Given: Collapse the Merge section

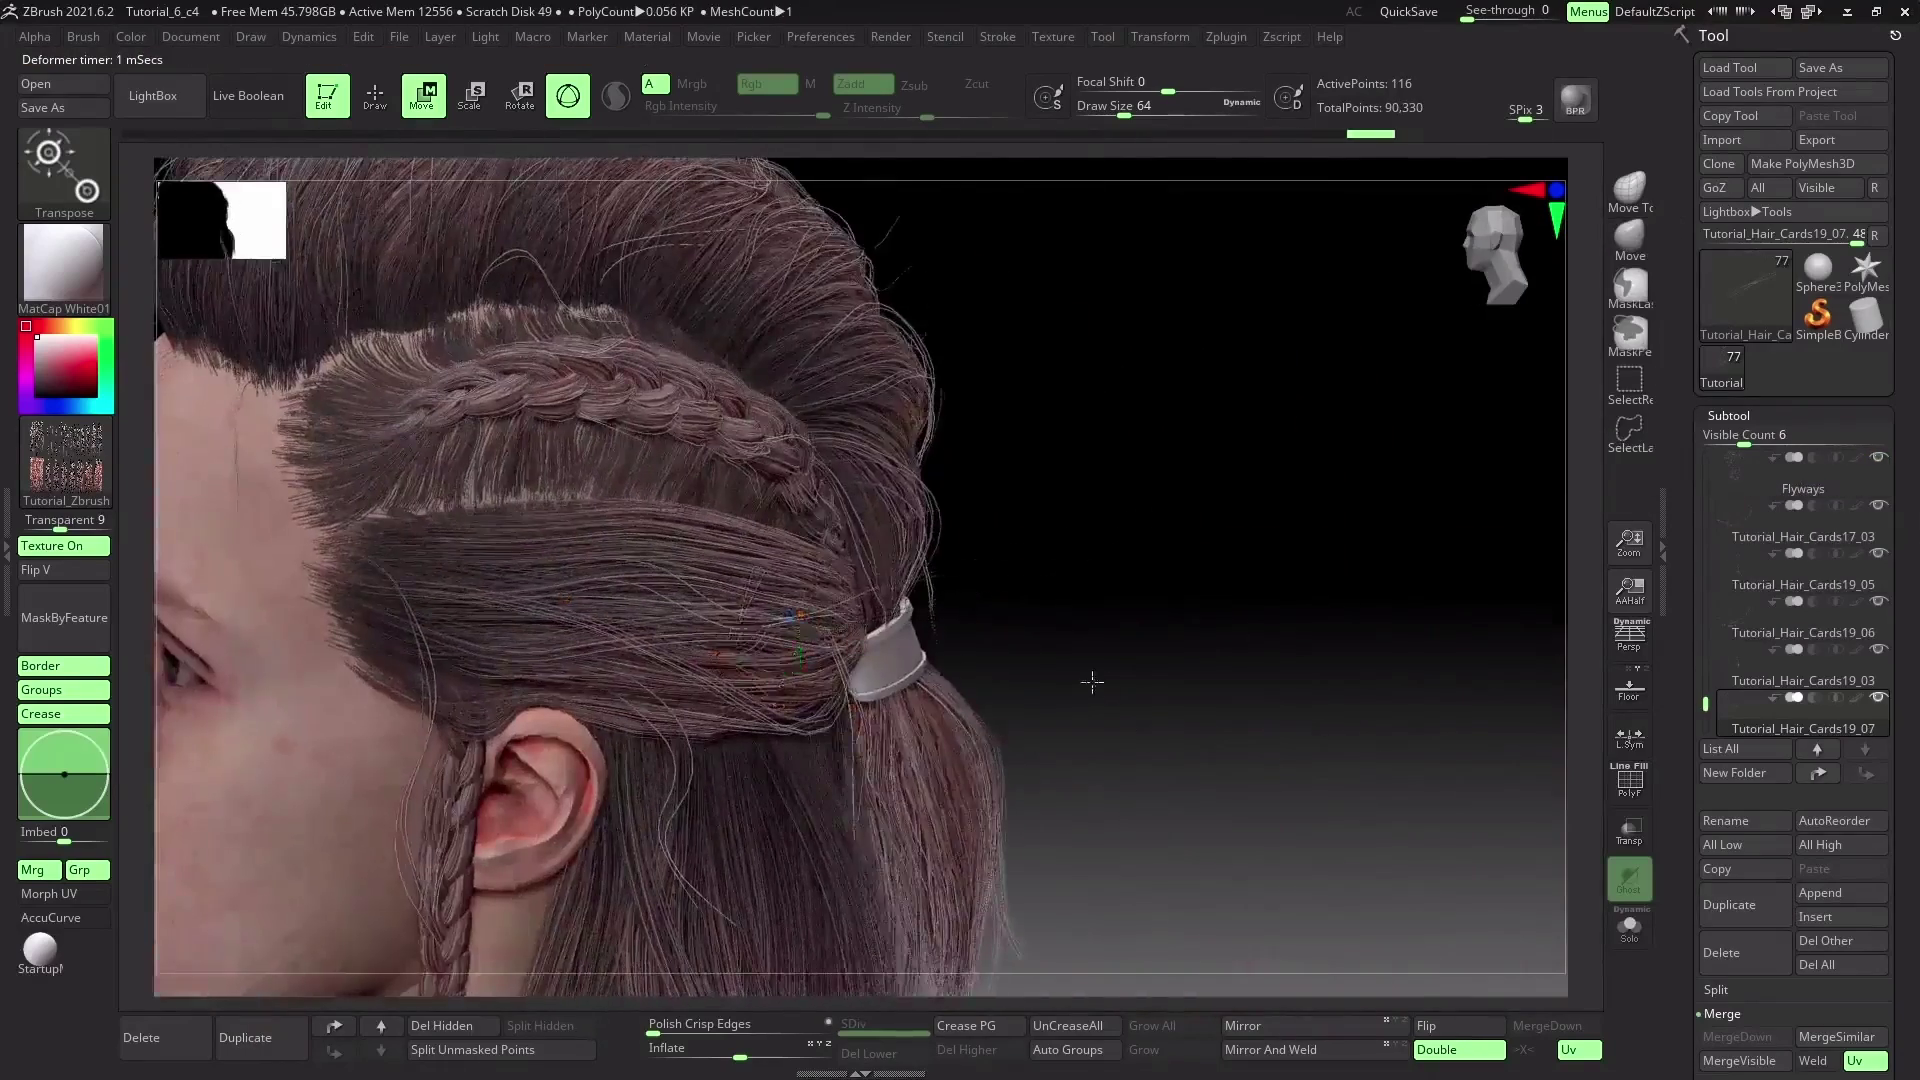Looking at the screenshot, I should (x=1721, y=1014).
